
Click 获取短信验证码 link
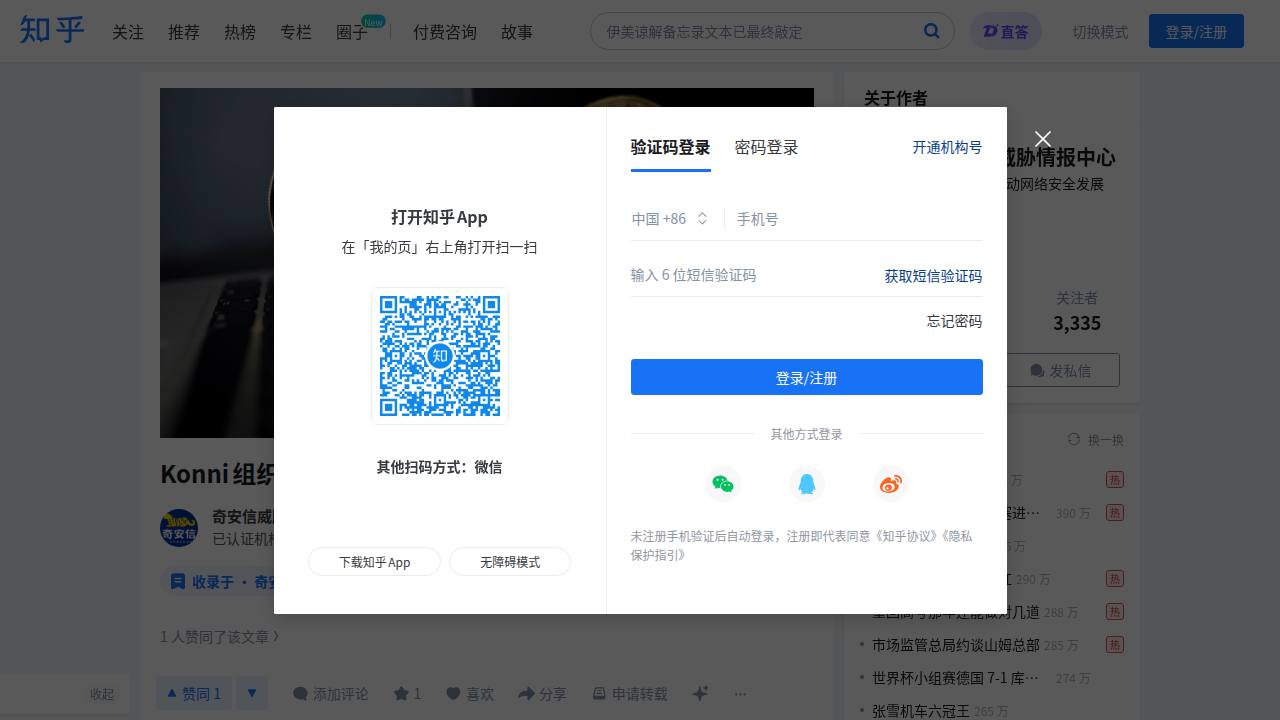(933, 276)
